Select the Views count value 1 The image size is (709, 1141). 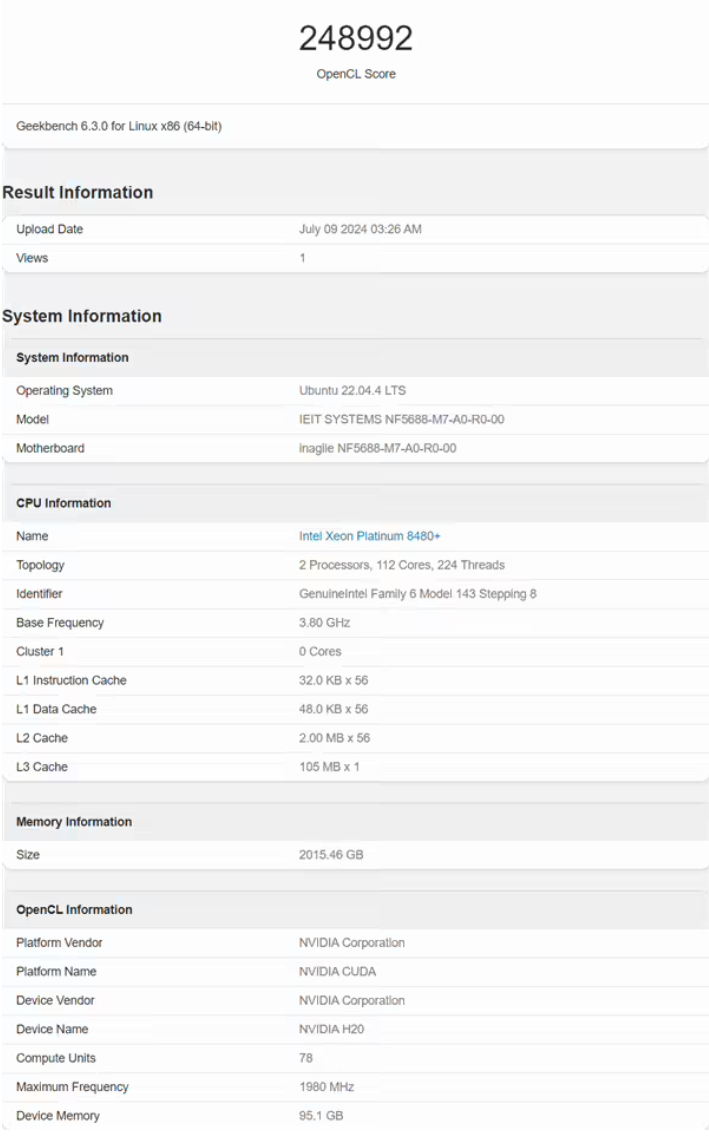(x=302, y=258)
